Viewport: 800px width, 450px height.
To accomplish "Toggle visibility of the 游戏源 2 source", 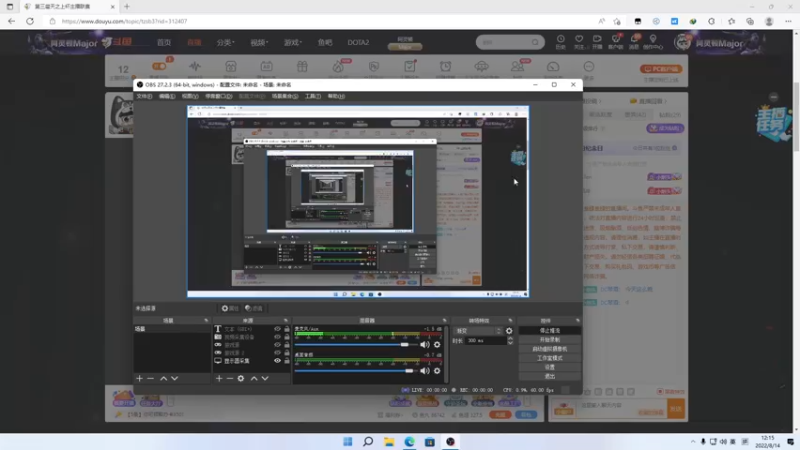I will 277,353.
